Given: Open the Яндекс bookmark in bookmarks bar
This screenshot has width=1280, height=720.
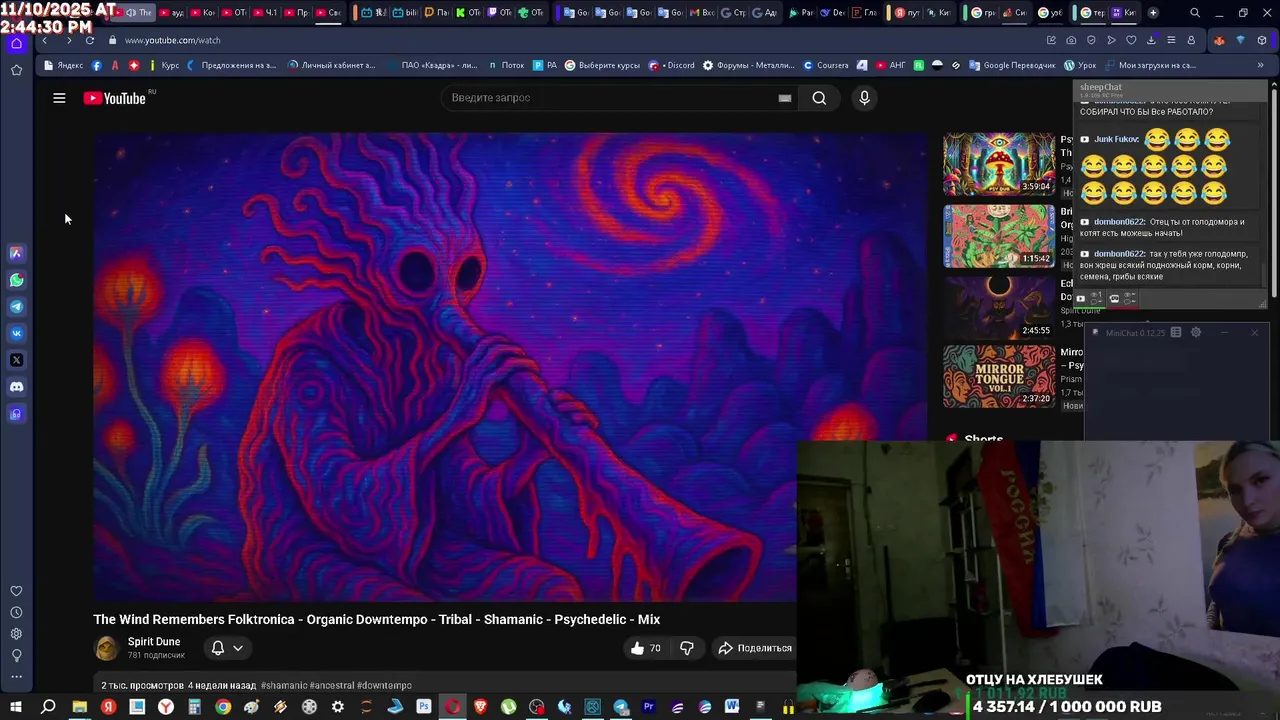Looking at the screenshot, I should (64, 65).
